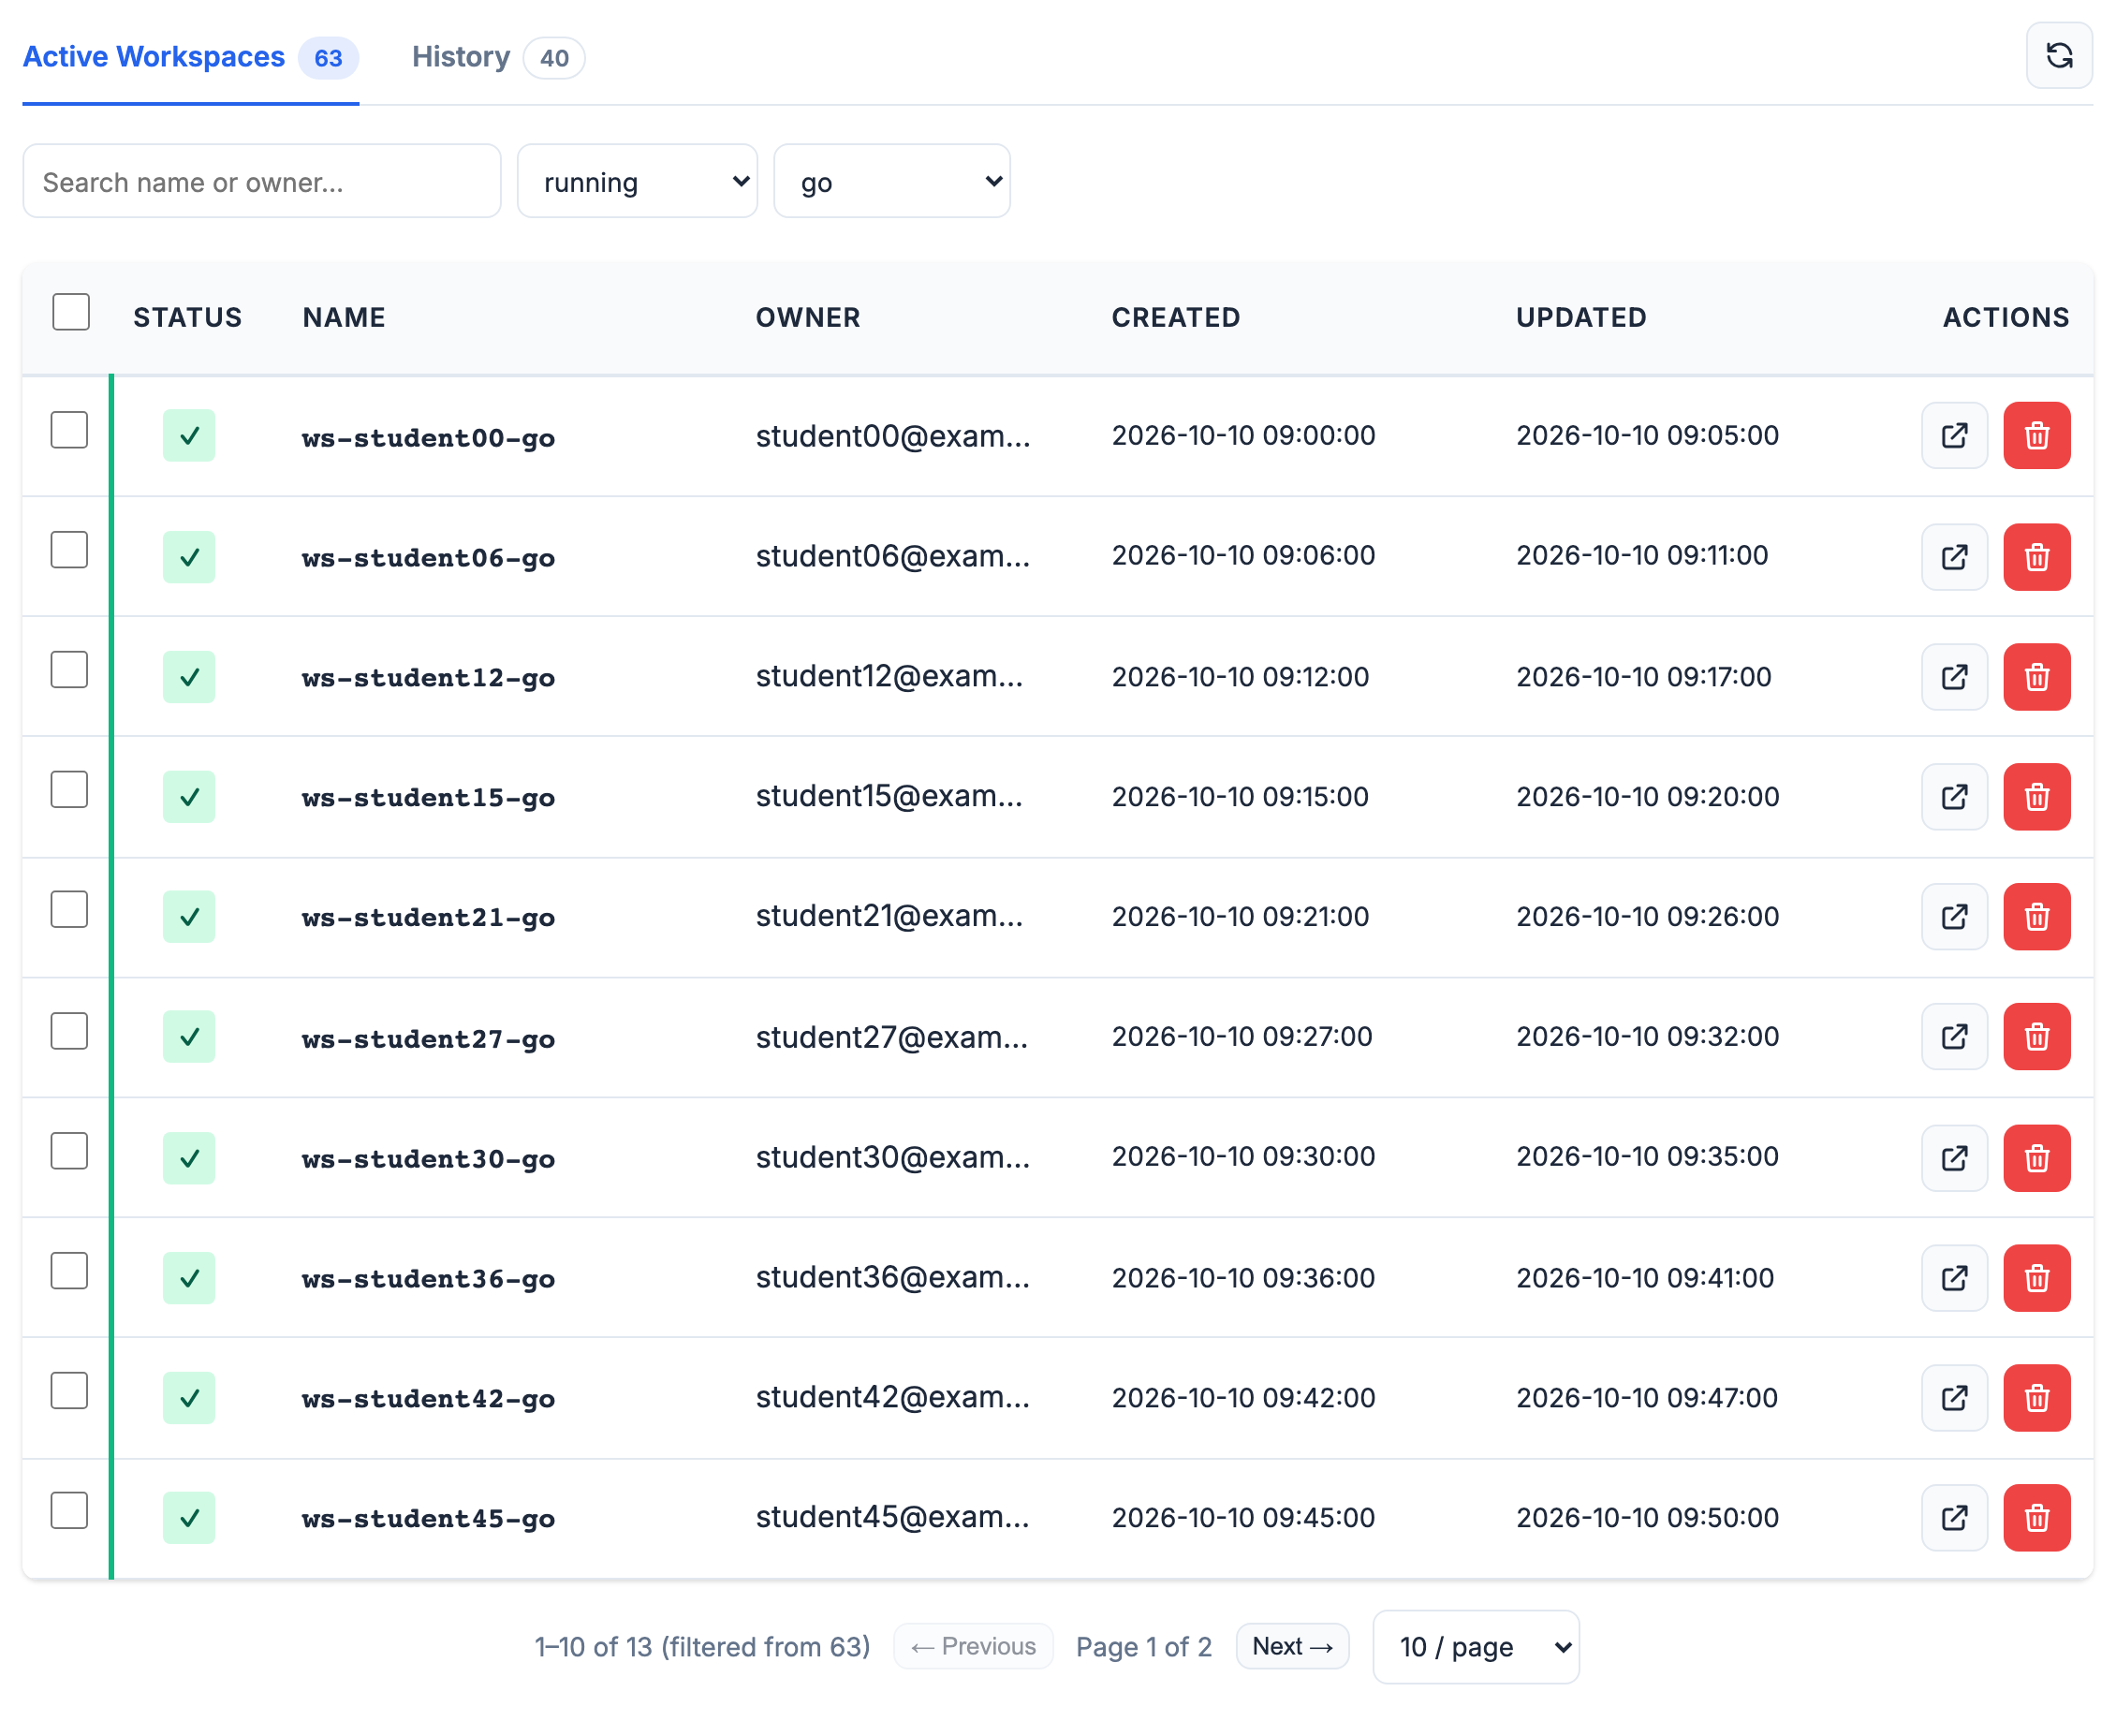Delete workspace ws-student30-go
2116x1736 pixels.
(2036, 1158)
